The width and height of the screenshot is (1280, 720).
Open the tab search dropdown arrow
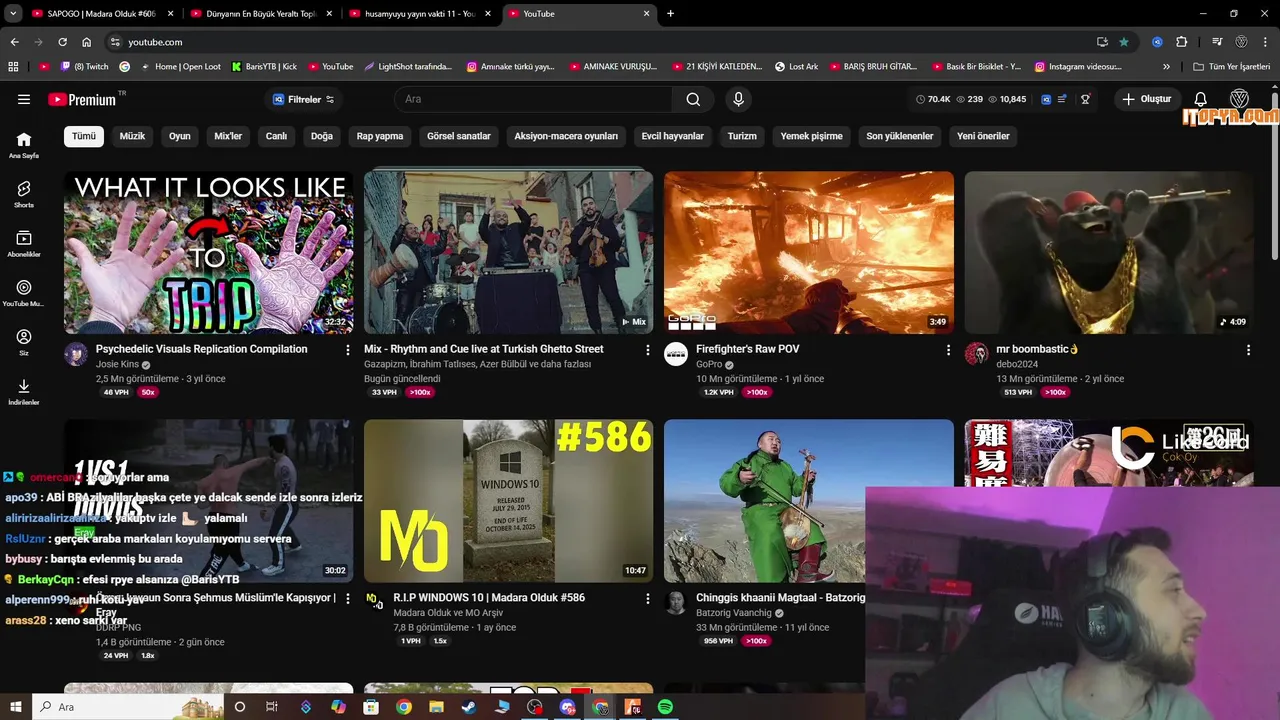pos(13,13)
